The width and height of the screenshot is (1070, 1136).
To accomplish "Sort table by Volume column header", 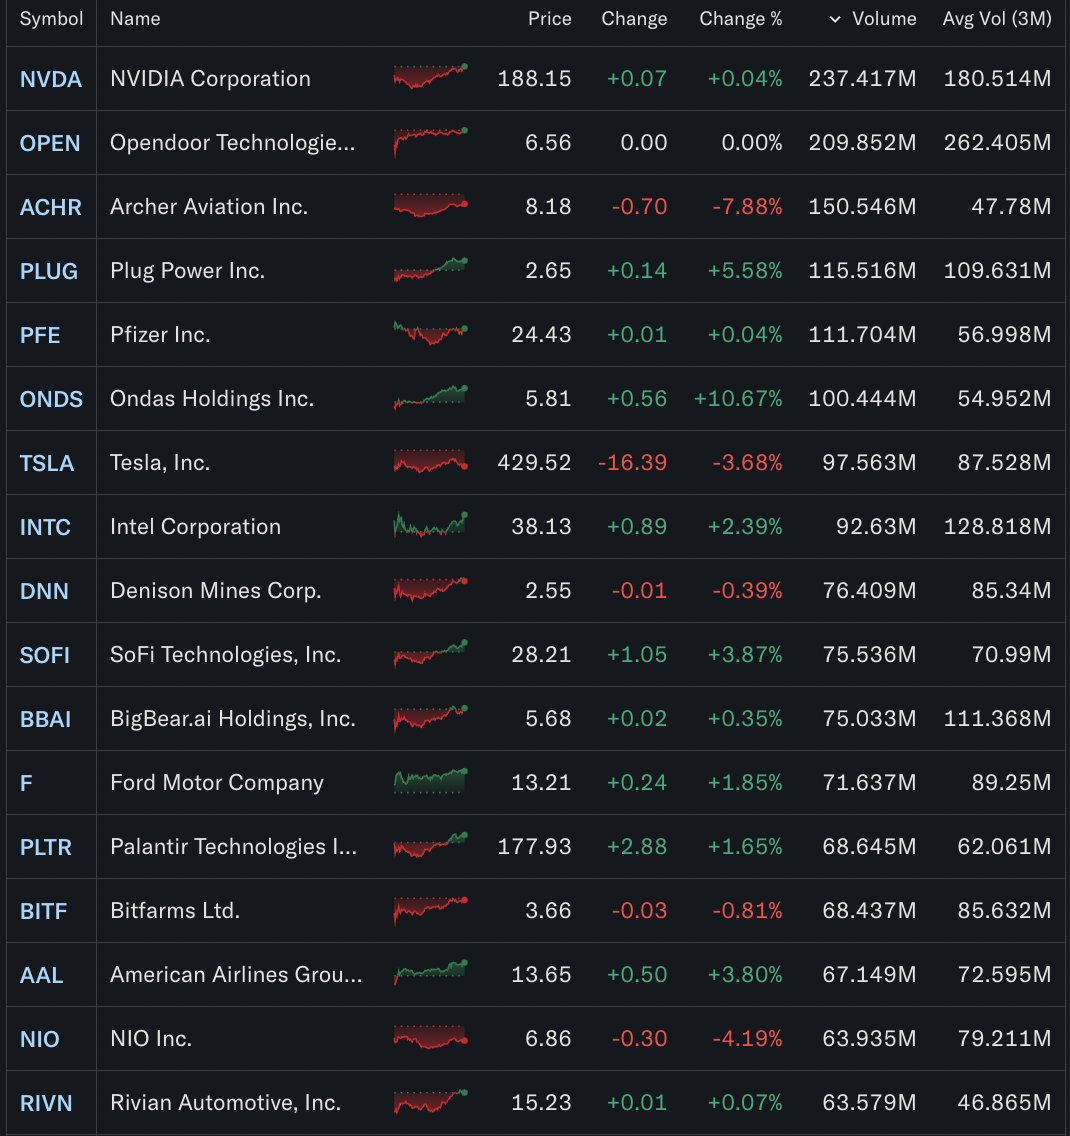I will coord(884,19).
